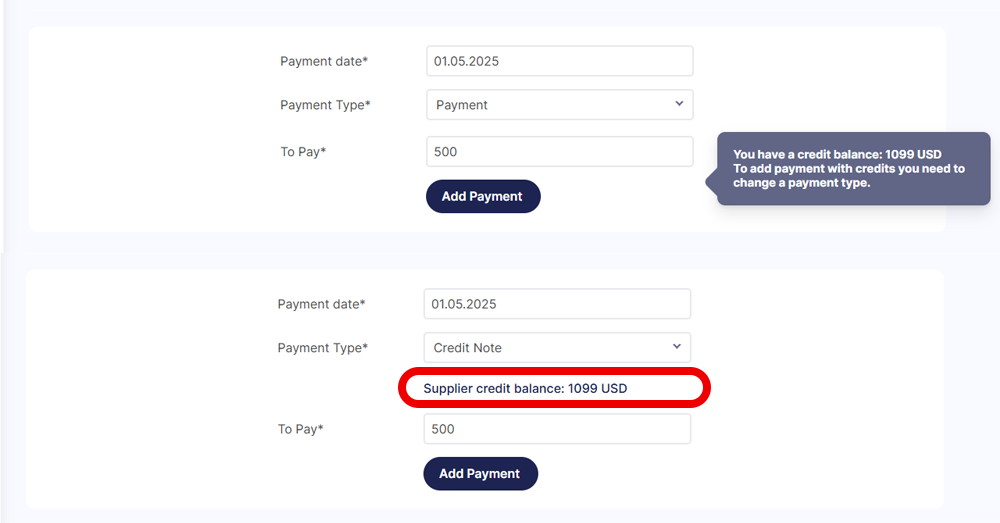
Task: Open the Payment Type dropdown showing 'Credit Note'
Action: tap(557, 348)
